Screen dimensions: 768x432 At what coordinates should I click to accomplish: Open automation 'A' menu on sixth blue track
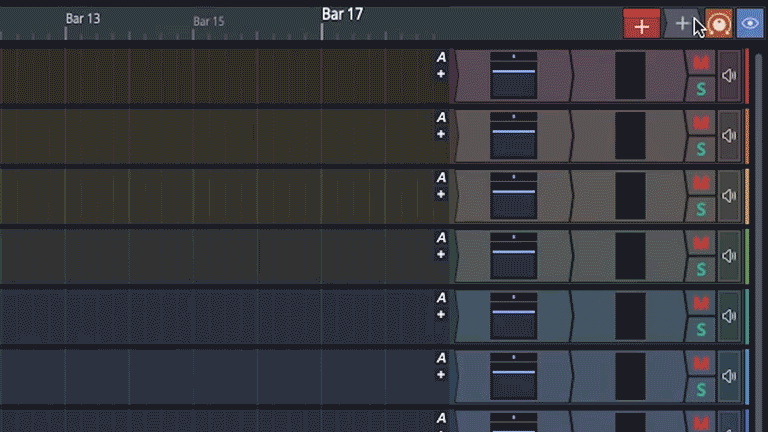pos(441,358)
